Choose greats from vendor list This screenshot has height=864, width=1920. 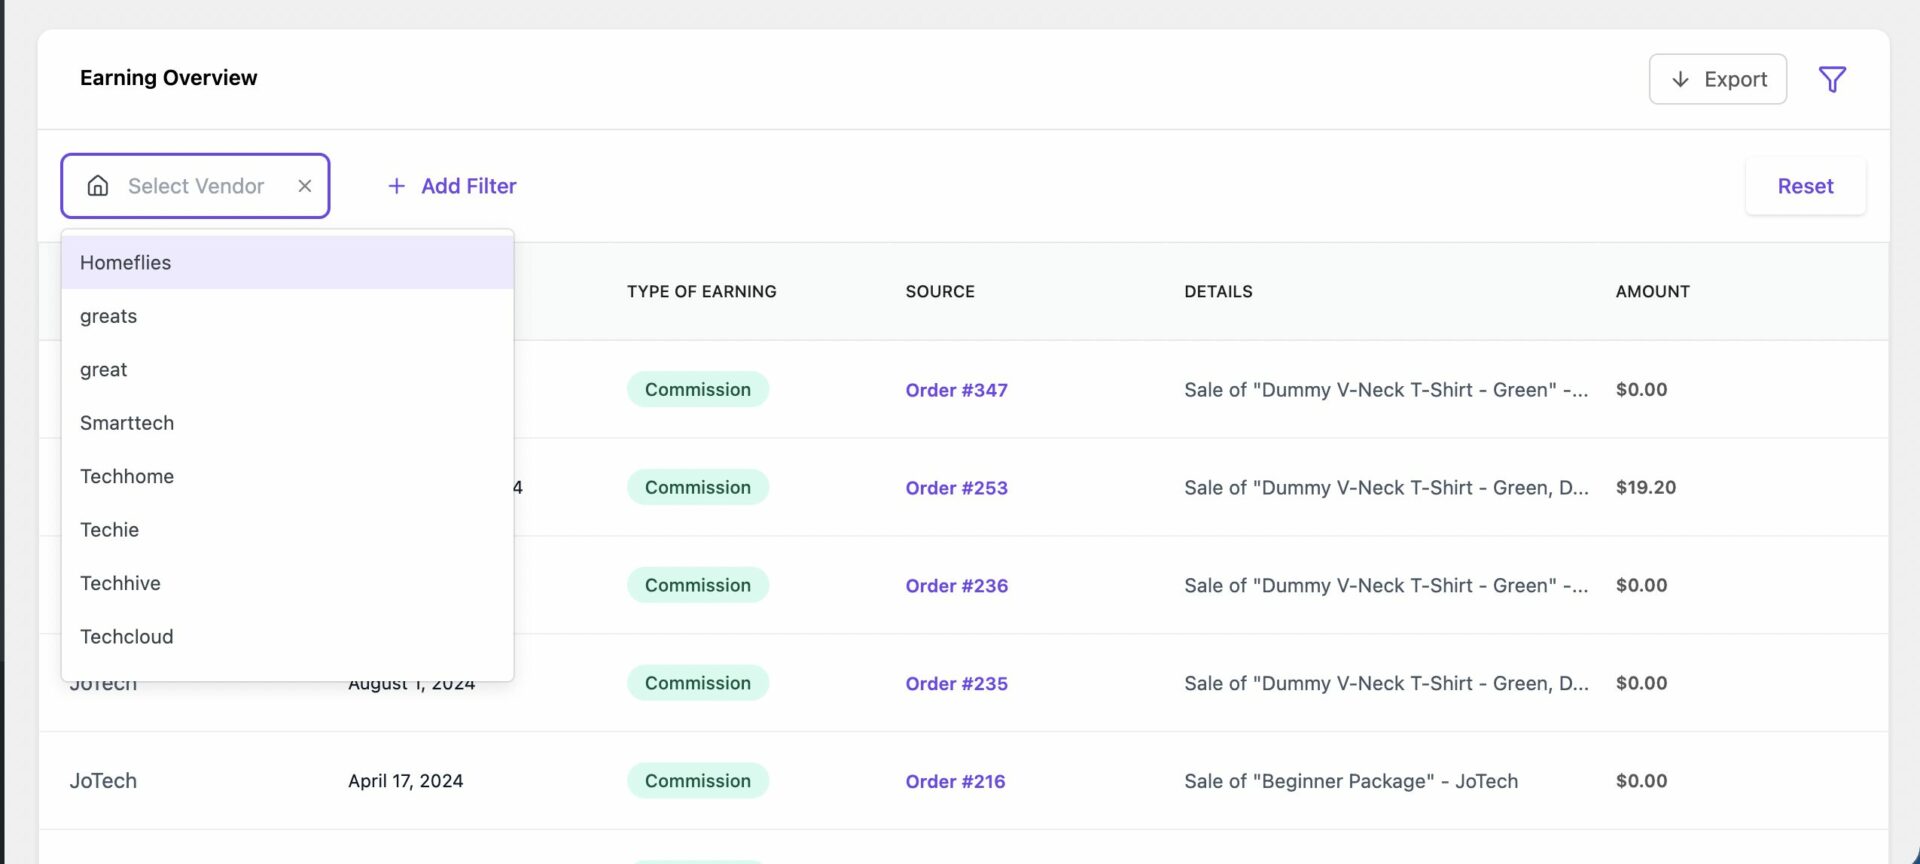tap(287, 316)
